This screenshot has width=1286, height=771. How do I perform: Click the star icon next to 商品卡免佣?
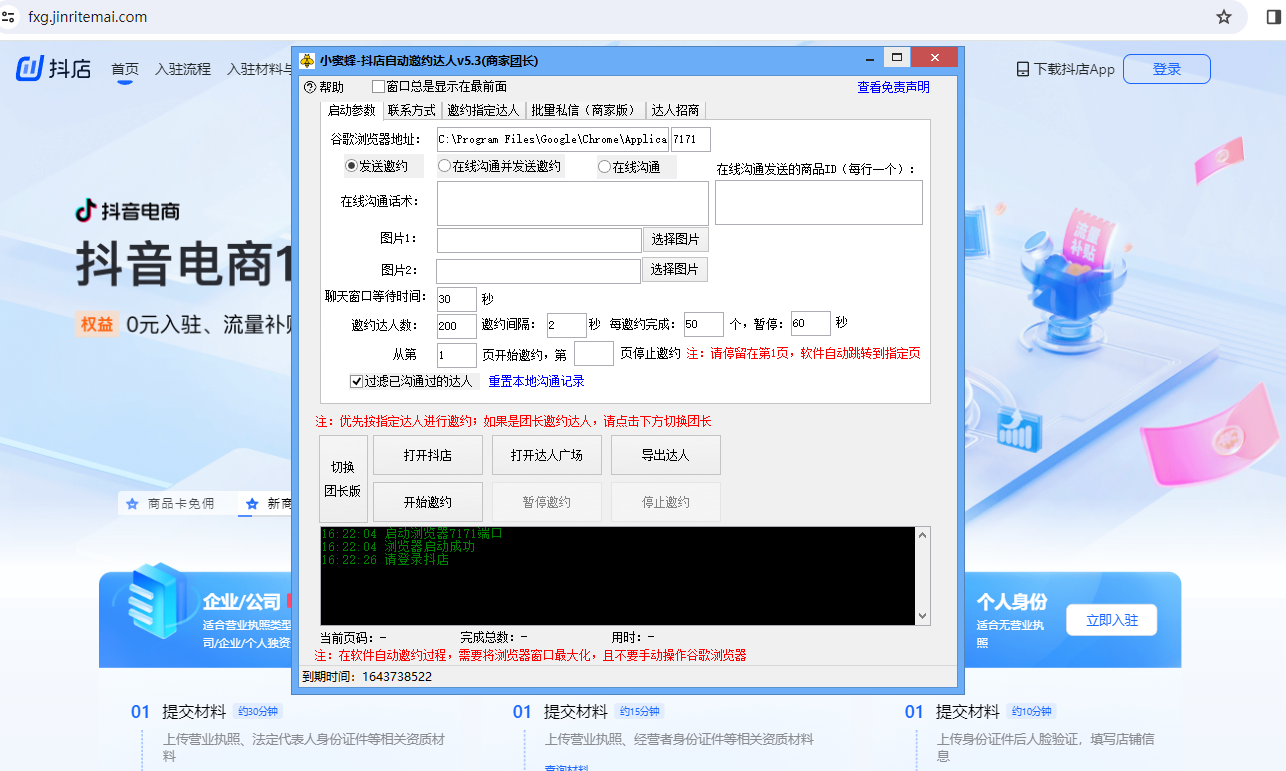pyautogui.click(x=132, y=504)
